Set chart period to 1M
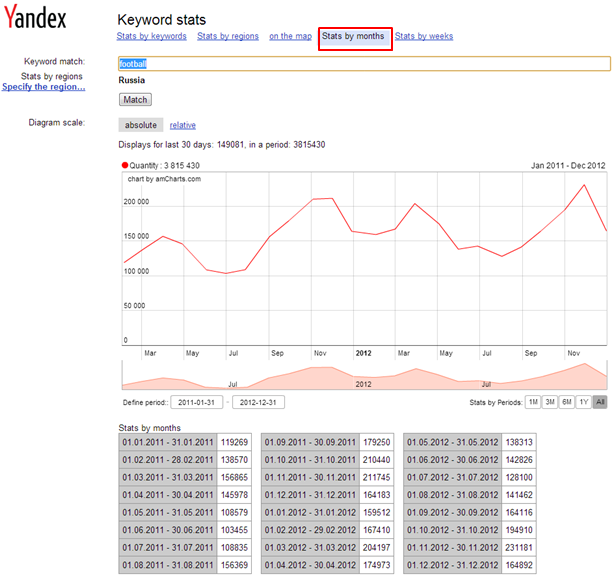The image size is (616, 580). pos(533,402)
